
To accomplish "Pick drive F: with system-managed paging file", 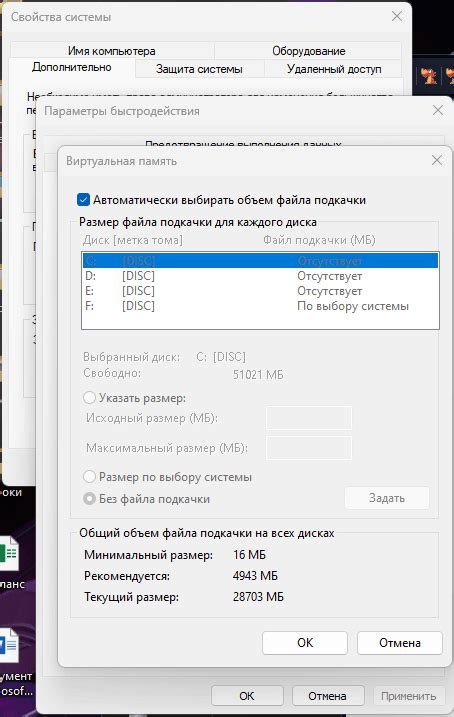I will tap(260, 306).
